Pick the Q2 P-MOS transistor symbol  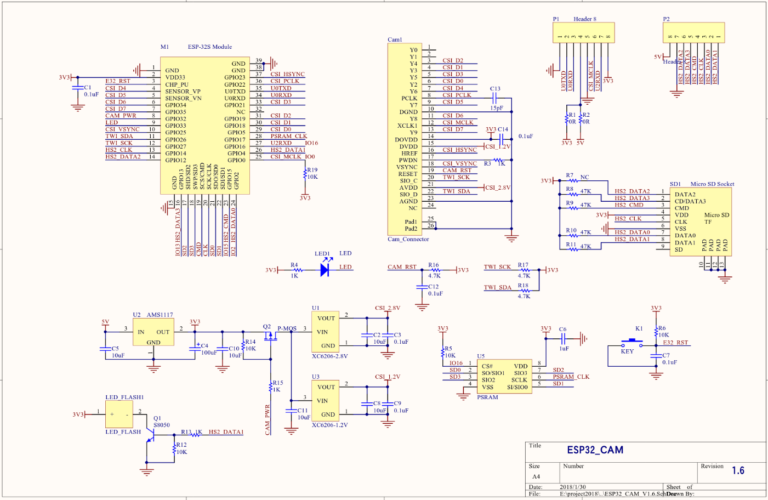[269, 336]
